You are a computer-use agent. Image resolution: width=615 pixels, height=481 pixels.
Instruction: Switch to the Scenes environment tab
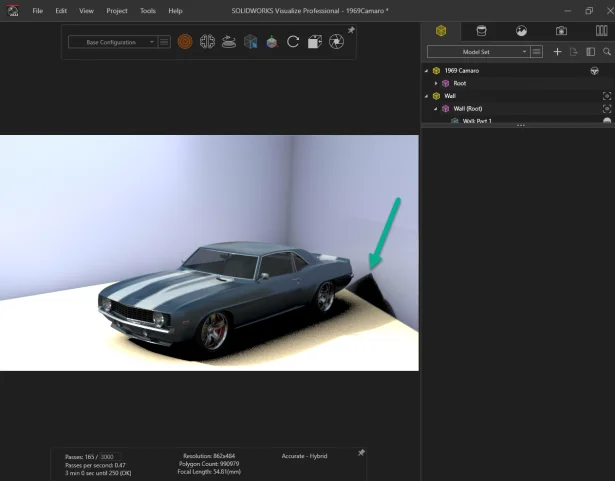(521, 31)
